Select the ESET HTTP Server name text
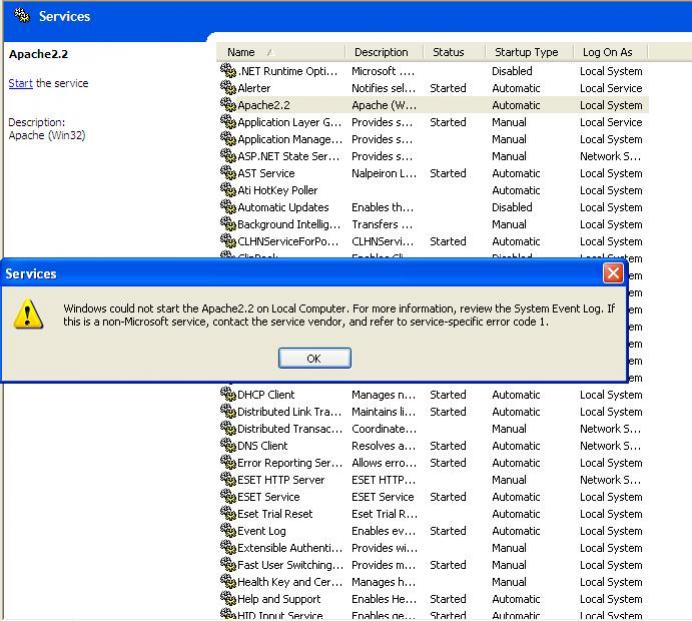Screen dimensions: 692x621 pos(281,480)
